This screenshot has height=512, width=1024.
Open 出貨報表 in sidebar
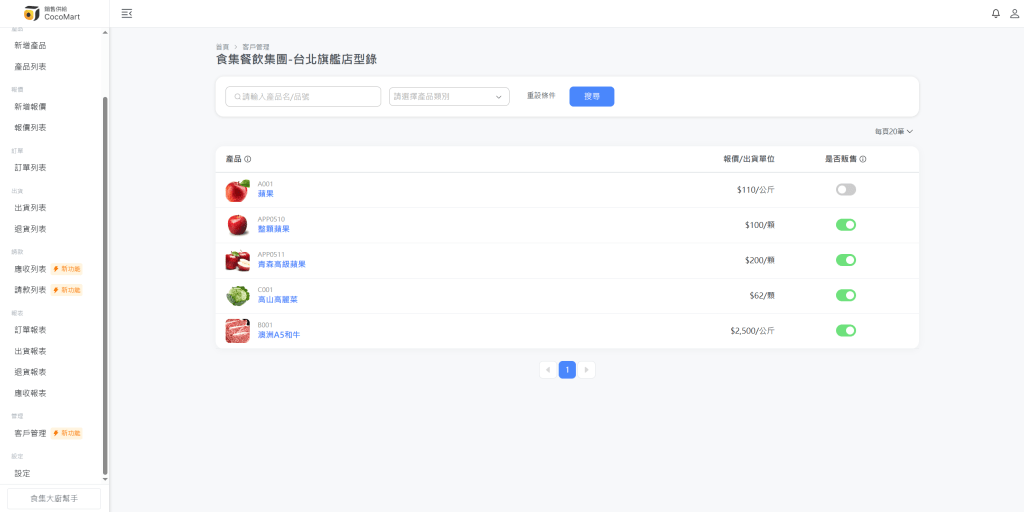click(30, 351)
